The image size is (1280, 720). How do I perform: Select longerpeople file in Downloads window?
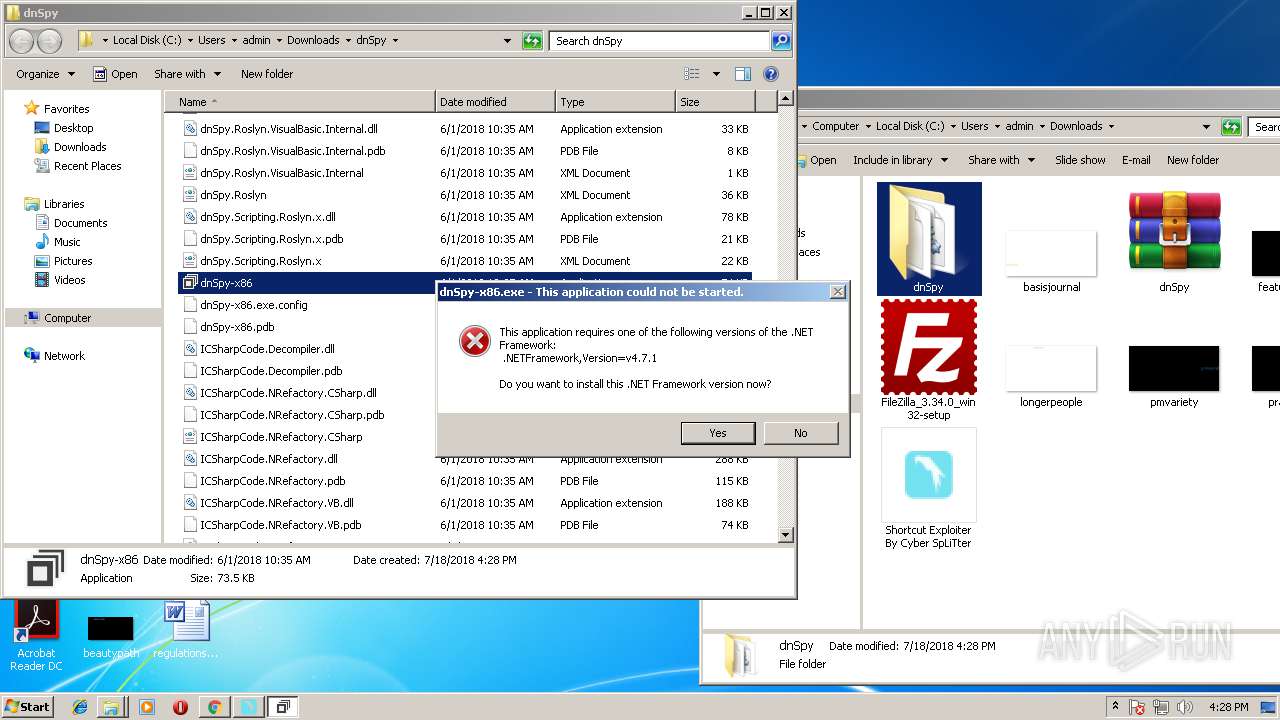click(1051, 376)
